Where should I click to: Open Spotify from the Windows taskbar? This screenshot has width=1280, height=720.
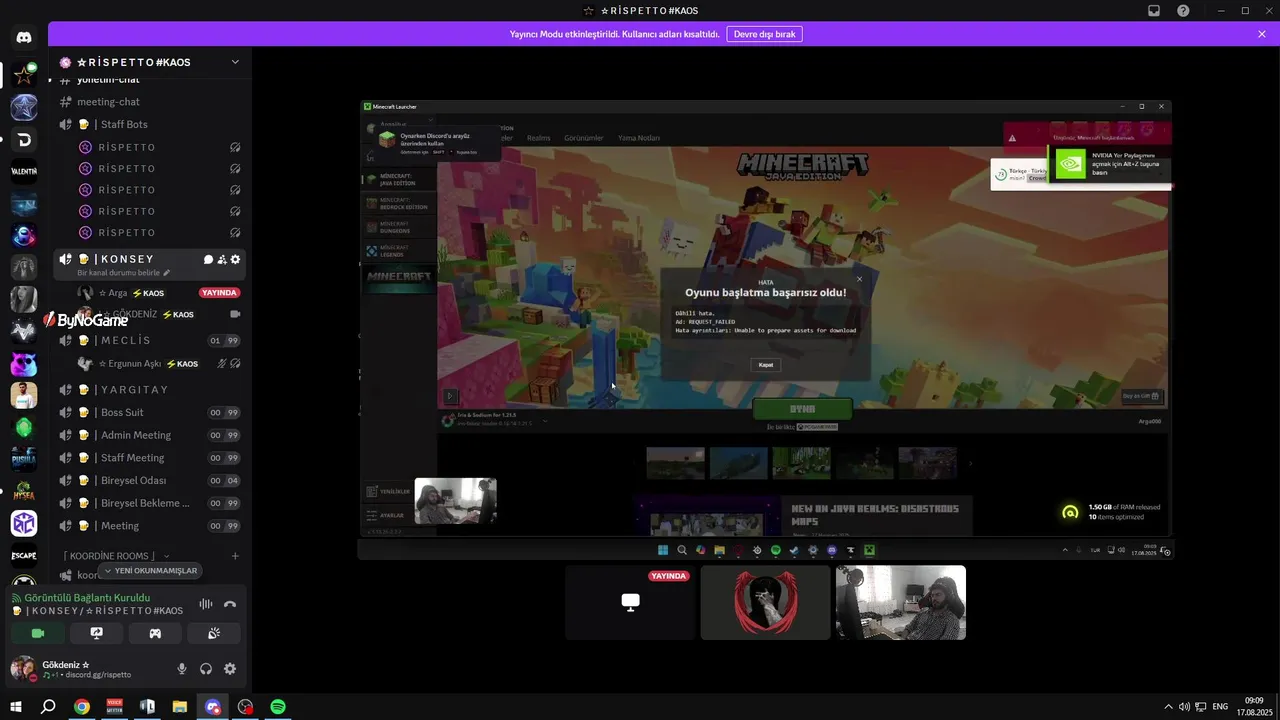(278, 707)
